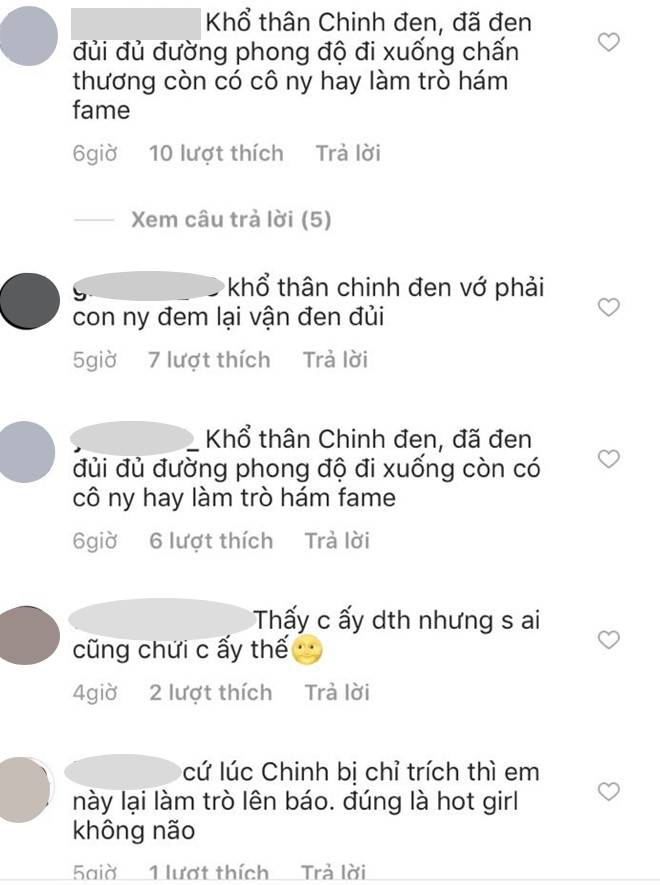Screen dimensions: 660x885
Task: View the '10 lượt thích' likes list
Action: tap(216, 154)
